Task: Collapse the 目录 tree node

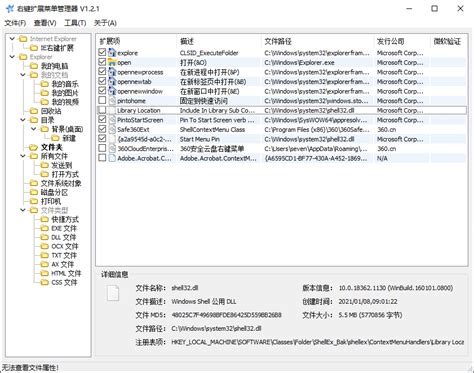Action: pos(23,120)
